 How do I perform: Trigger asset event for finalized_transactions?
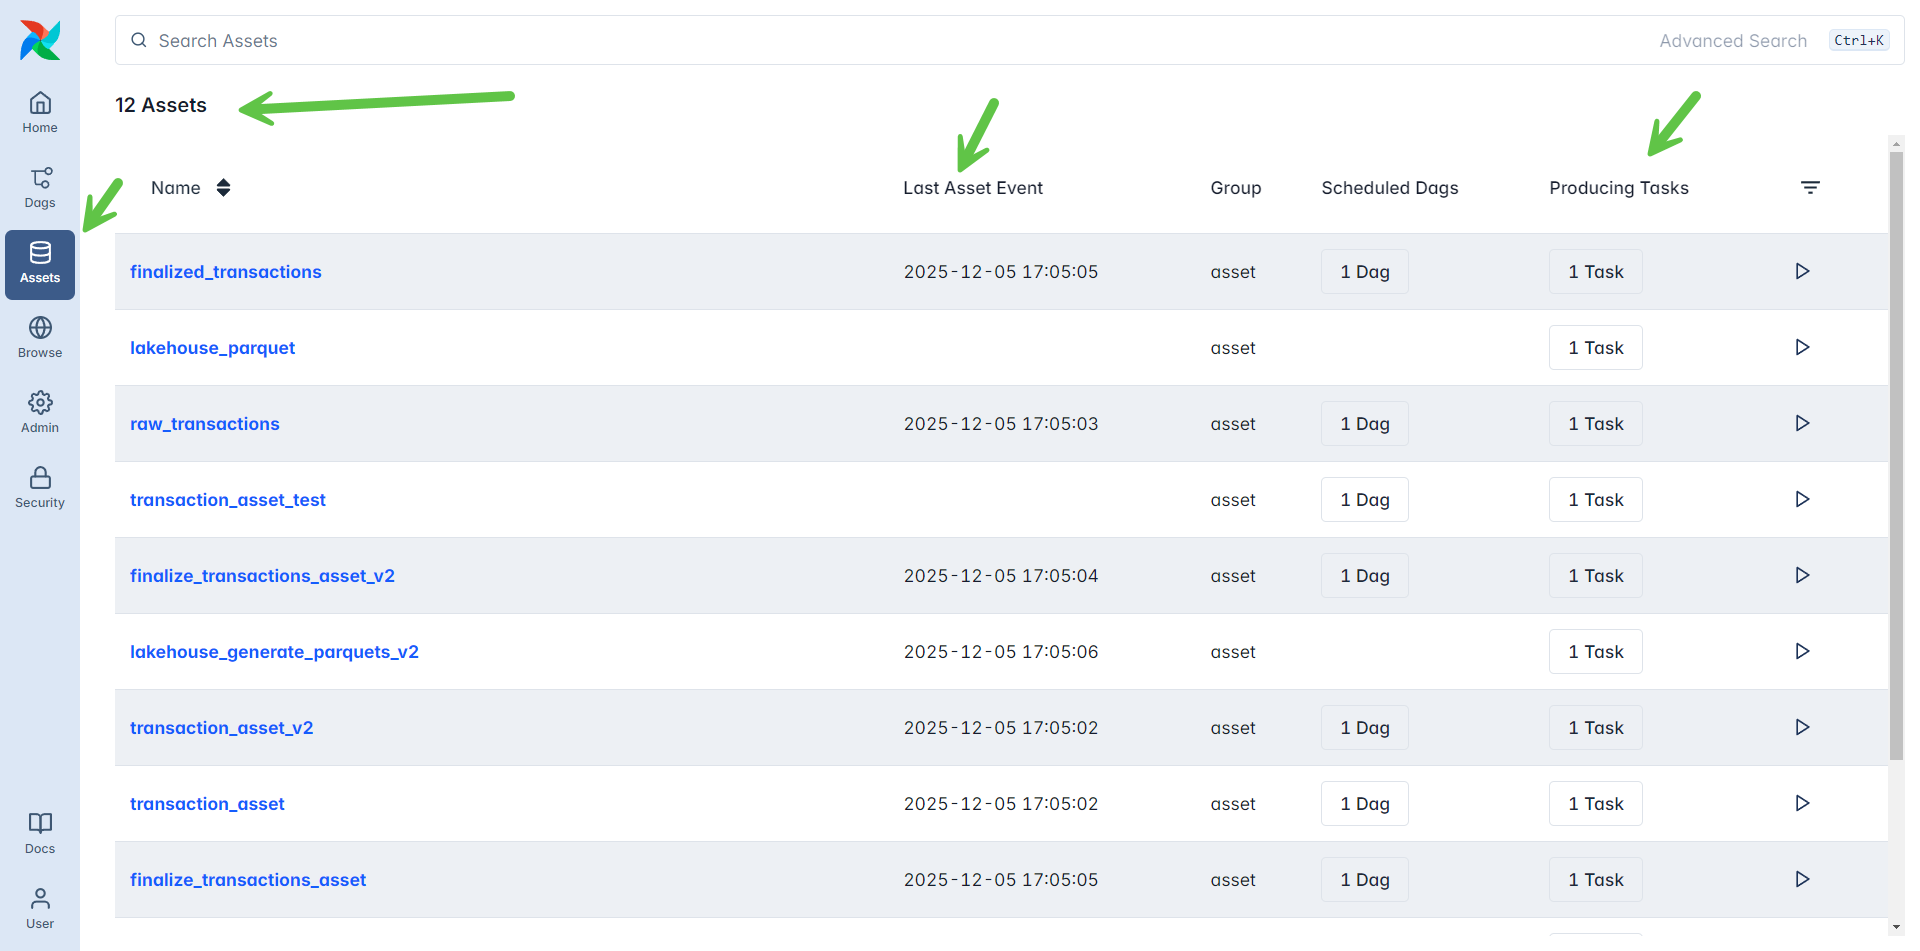coord(1802,271)
